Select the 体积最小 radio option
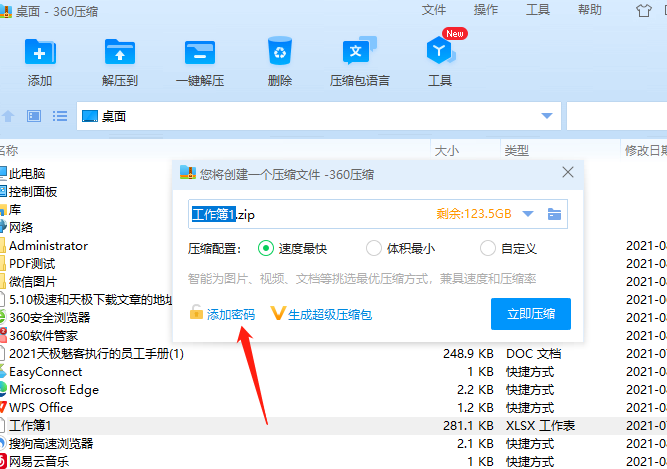Image resolution: width=667 pixels, height=469 pixels. click(x=374, y=248)
